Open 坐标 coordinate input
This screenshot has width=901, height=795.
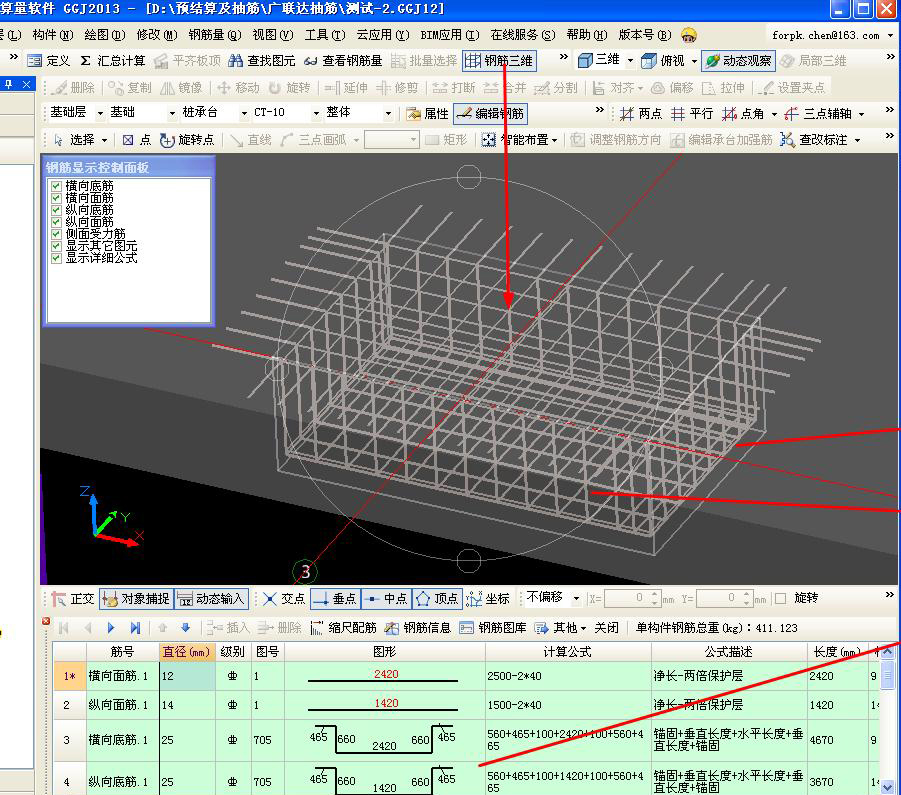pyautogui.click(x=488, y=599)
